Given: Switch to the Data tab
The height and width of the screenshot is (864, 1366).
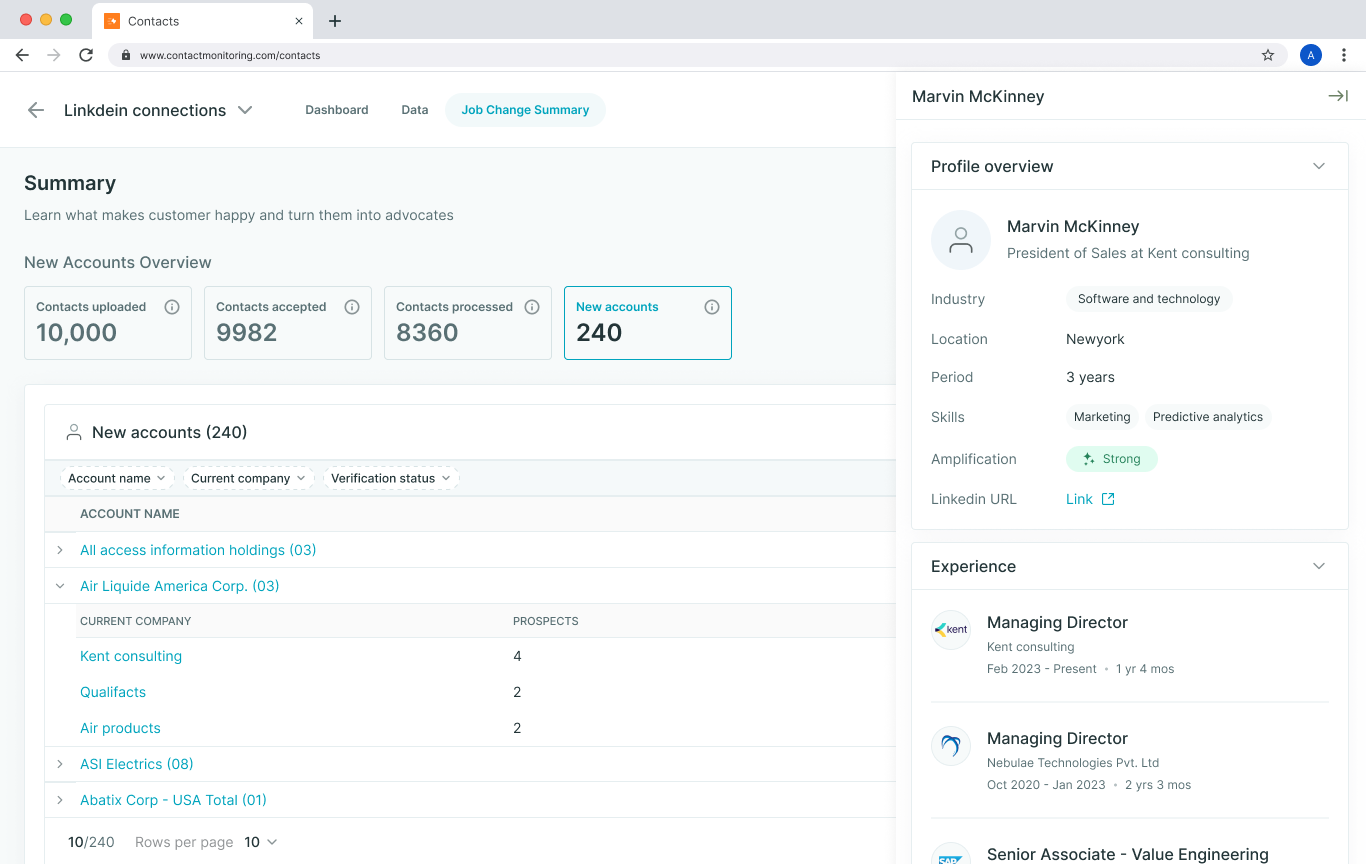Looking at the screenshot, I should 415,110.
